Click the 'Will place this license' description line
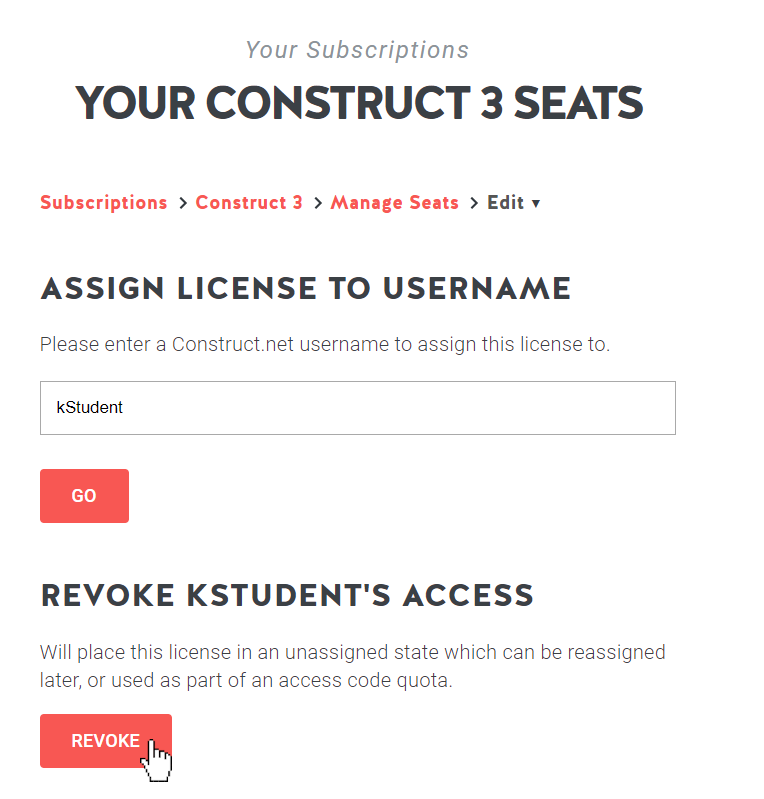The image size is (764, 799). coord(353,652)
